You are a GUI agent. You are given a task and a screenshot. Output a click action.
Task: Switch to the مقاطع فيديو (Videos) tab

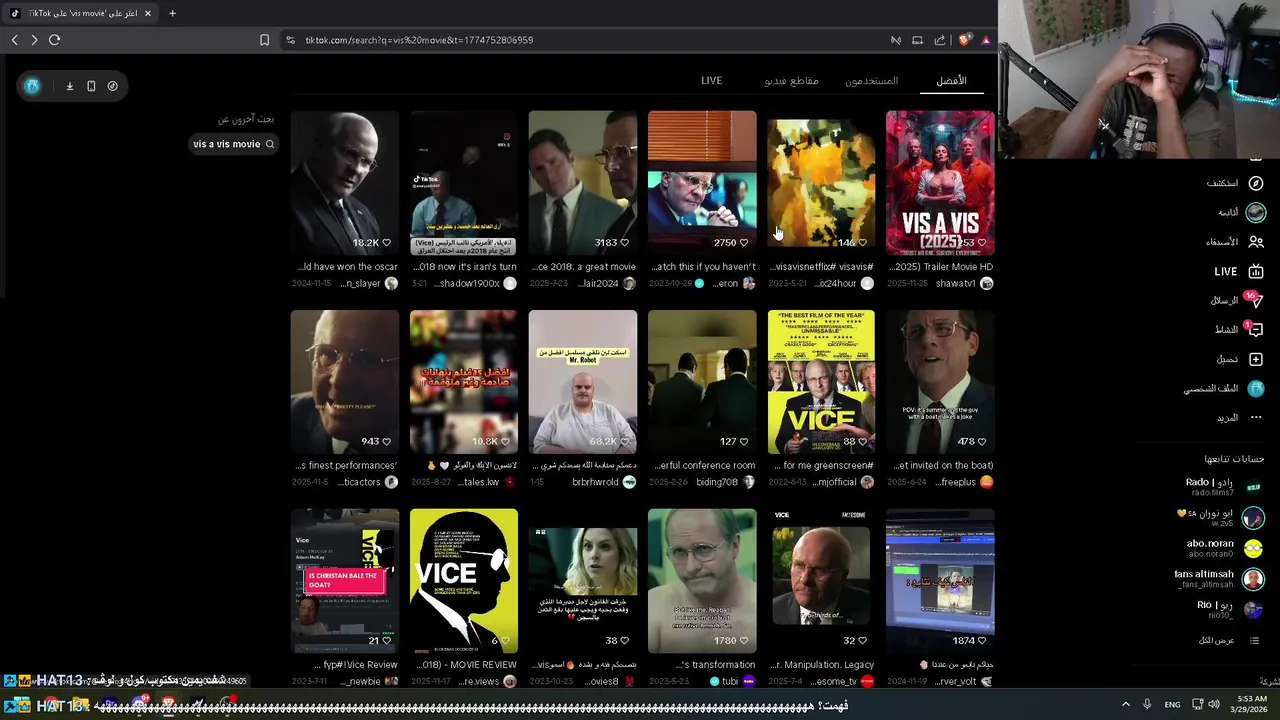pos(791,80)
